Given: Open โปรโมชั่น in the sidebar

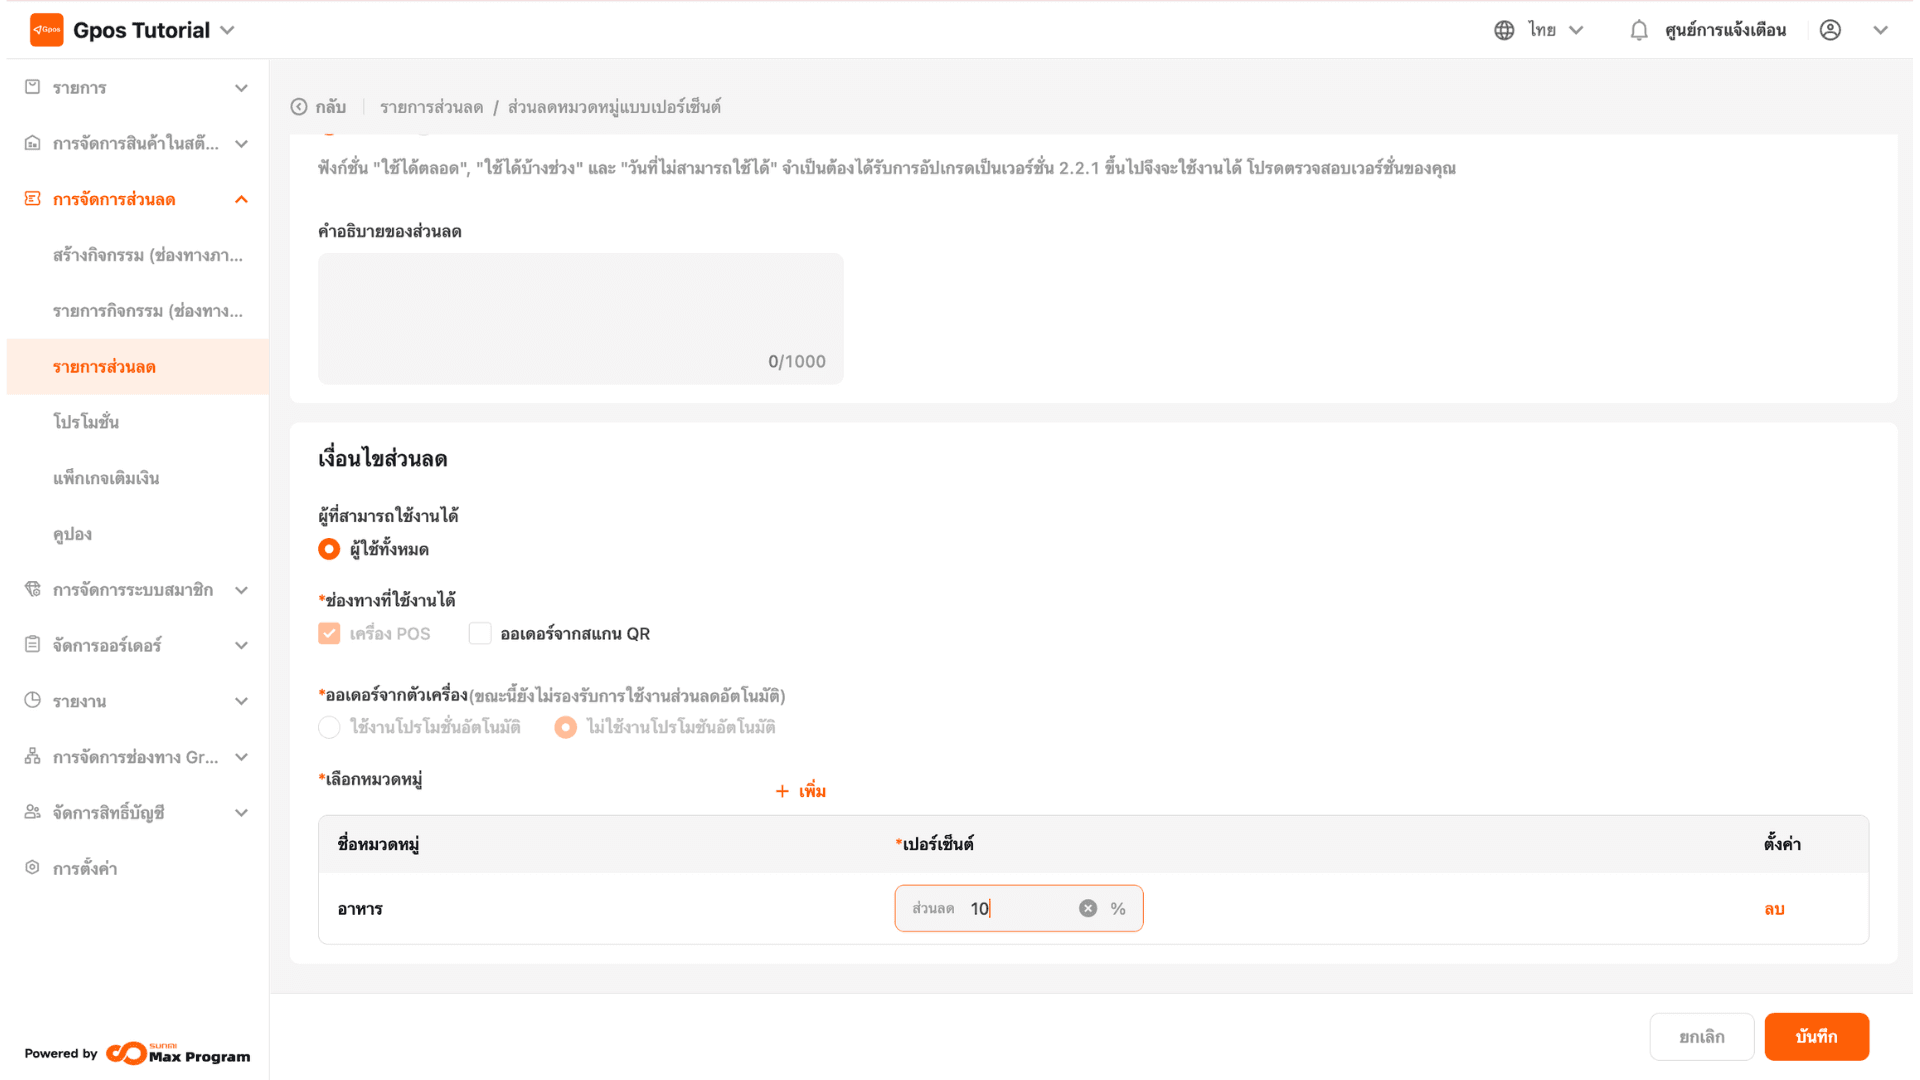Looking at the screenshot, I should click(x=86, y=422).
